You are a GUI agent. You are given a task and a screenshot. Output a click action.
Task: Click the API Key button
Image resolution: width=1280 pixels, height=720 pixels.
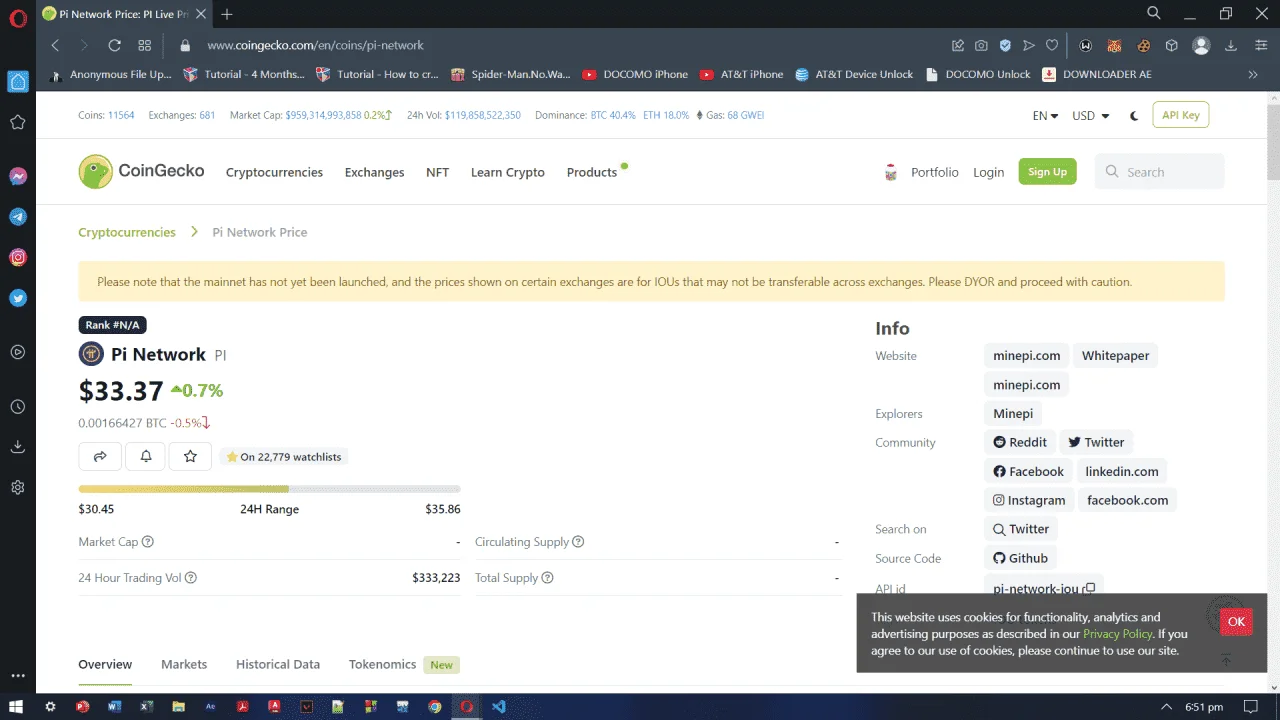pos(1180,115)
